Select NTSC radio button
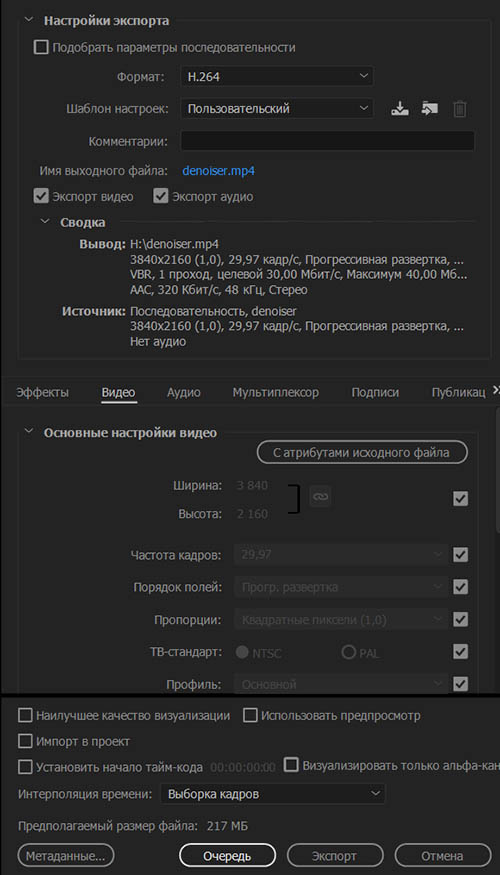The height and width of the screenshot is (875, 500). pos(242,652)
